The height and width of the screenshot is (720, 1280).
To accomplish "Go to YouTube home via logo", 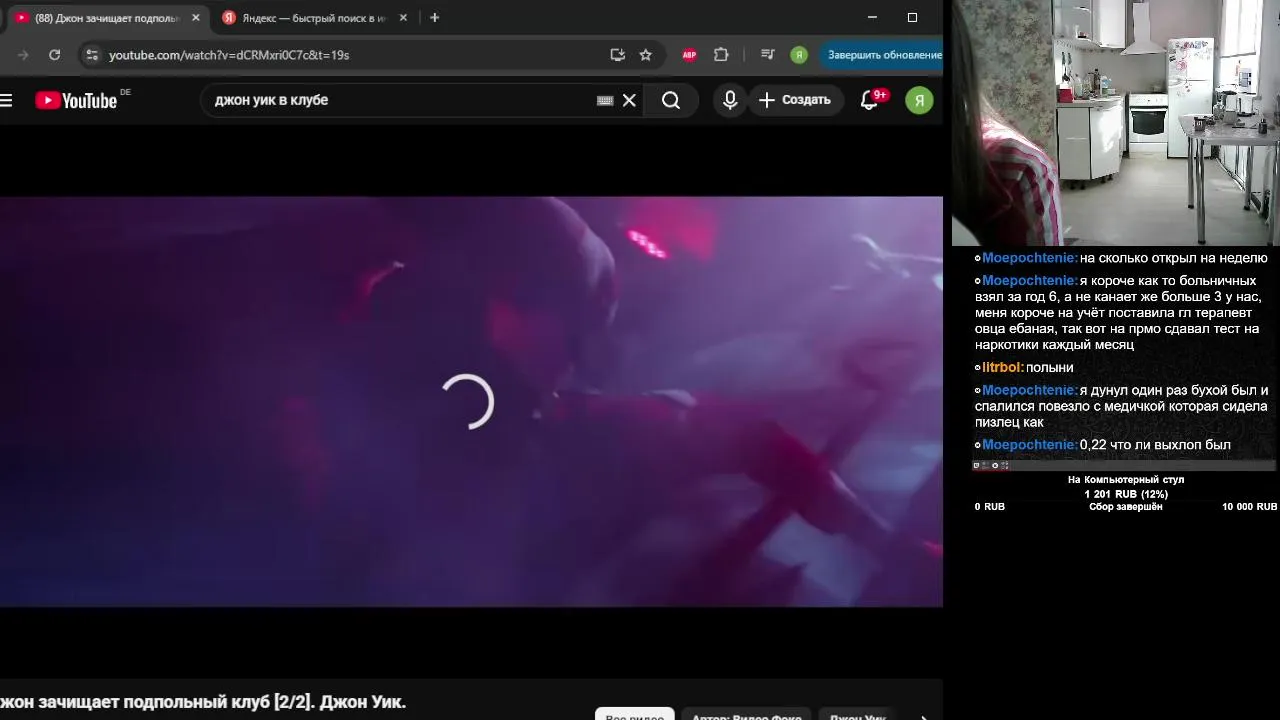I will point(76,100).
